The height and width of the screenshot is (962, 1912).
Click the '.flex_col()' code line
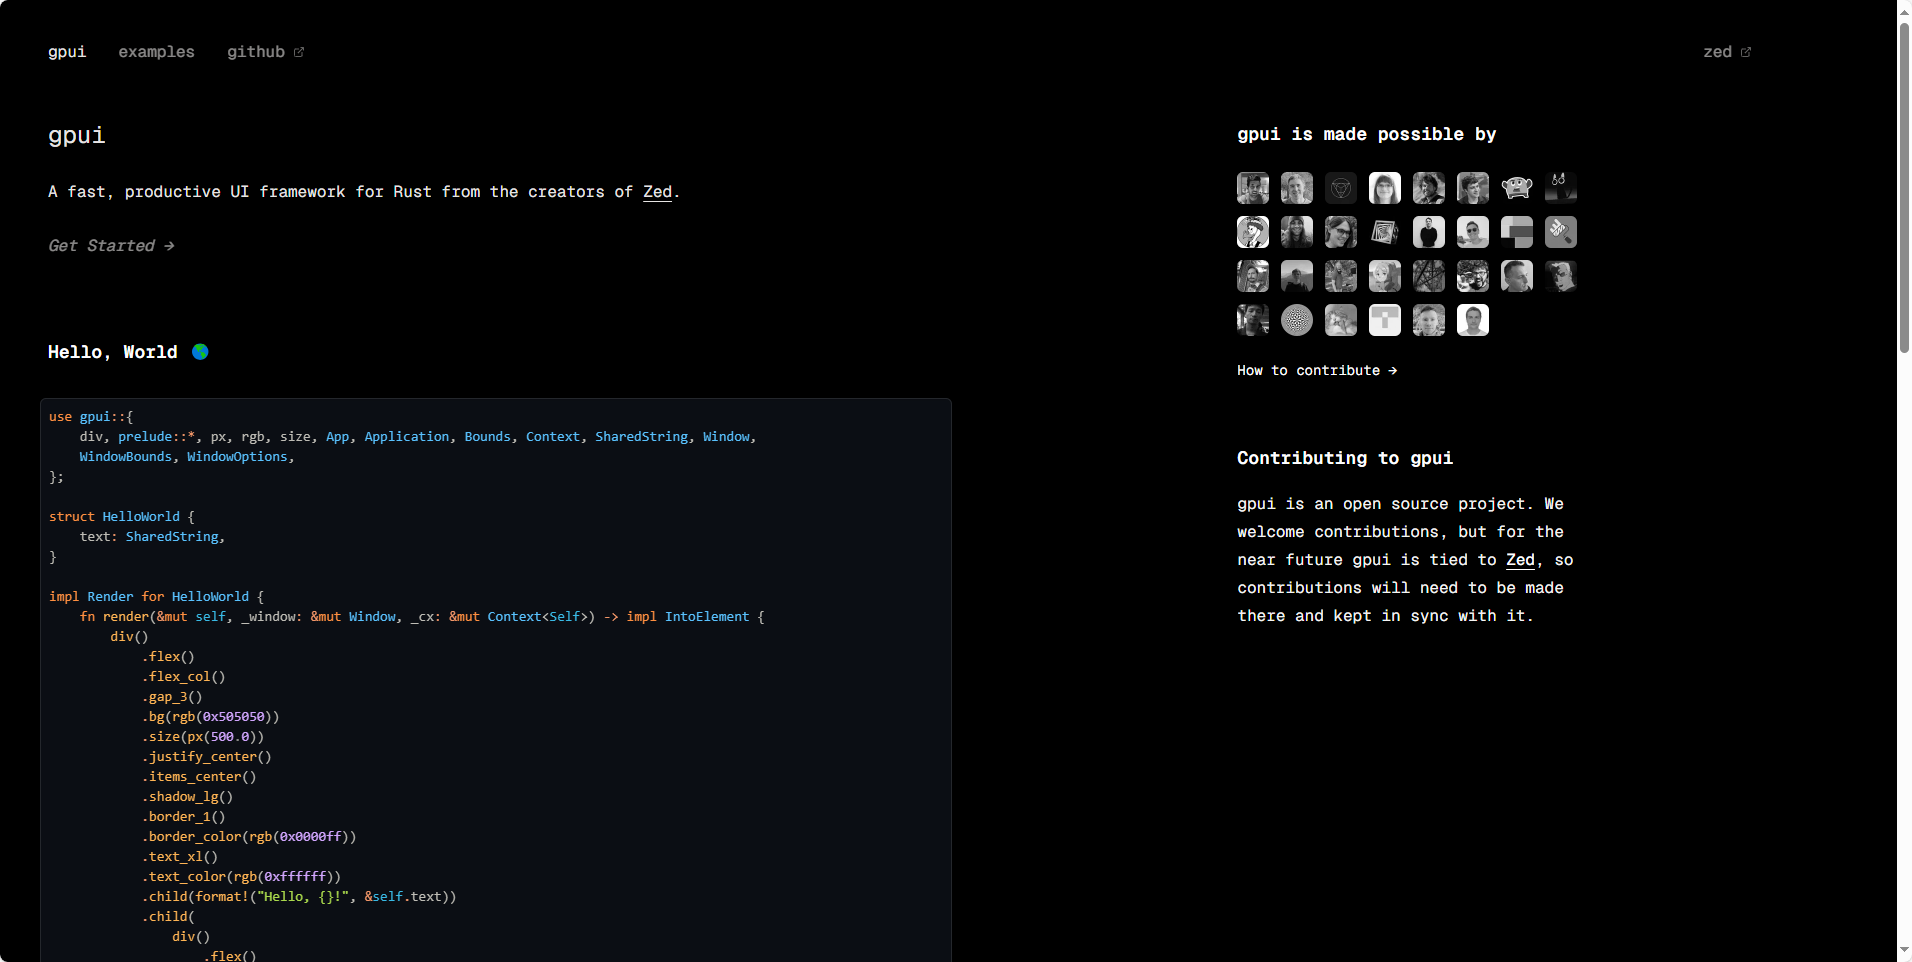[184, 677]
